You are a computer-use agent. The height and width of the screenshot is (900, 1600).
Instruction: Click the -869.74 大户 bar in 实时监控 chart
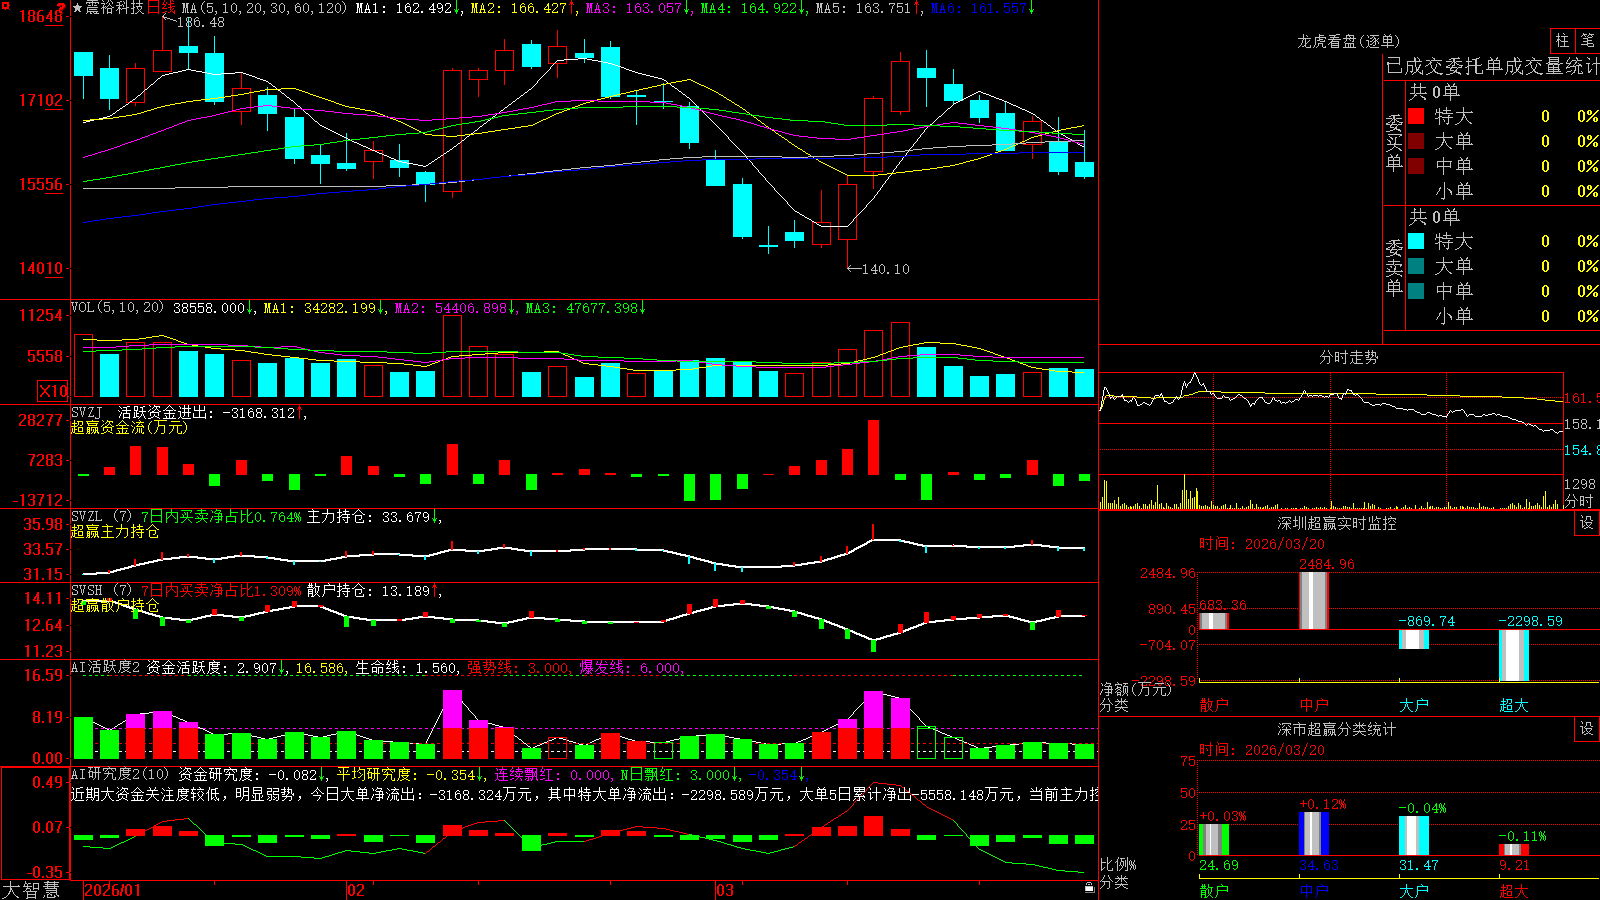(1414, 639)
